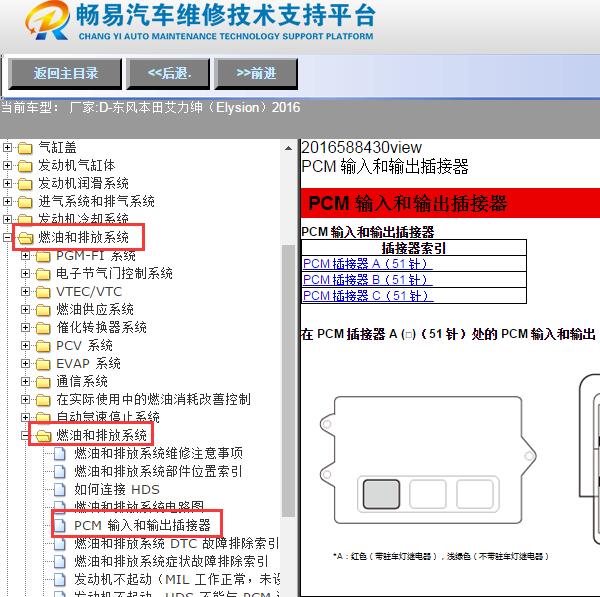Click the document icon for 燃油和排放系统部件位置索引
The image size is (600, 597).
(60, 471)
